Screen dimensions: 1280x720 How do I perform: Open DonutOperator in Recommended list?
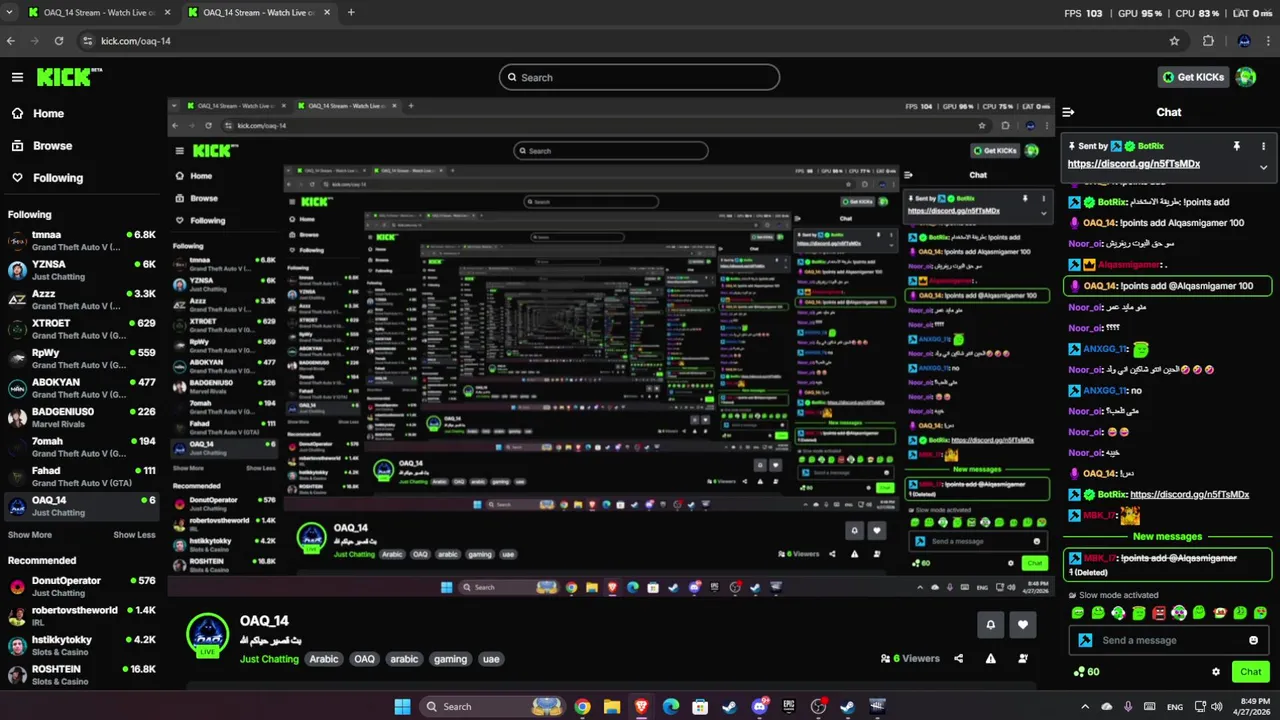[x=81, y=586]
